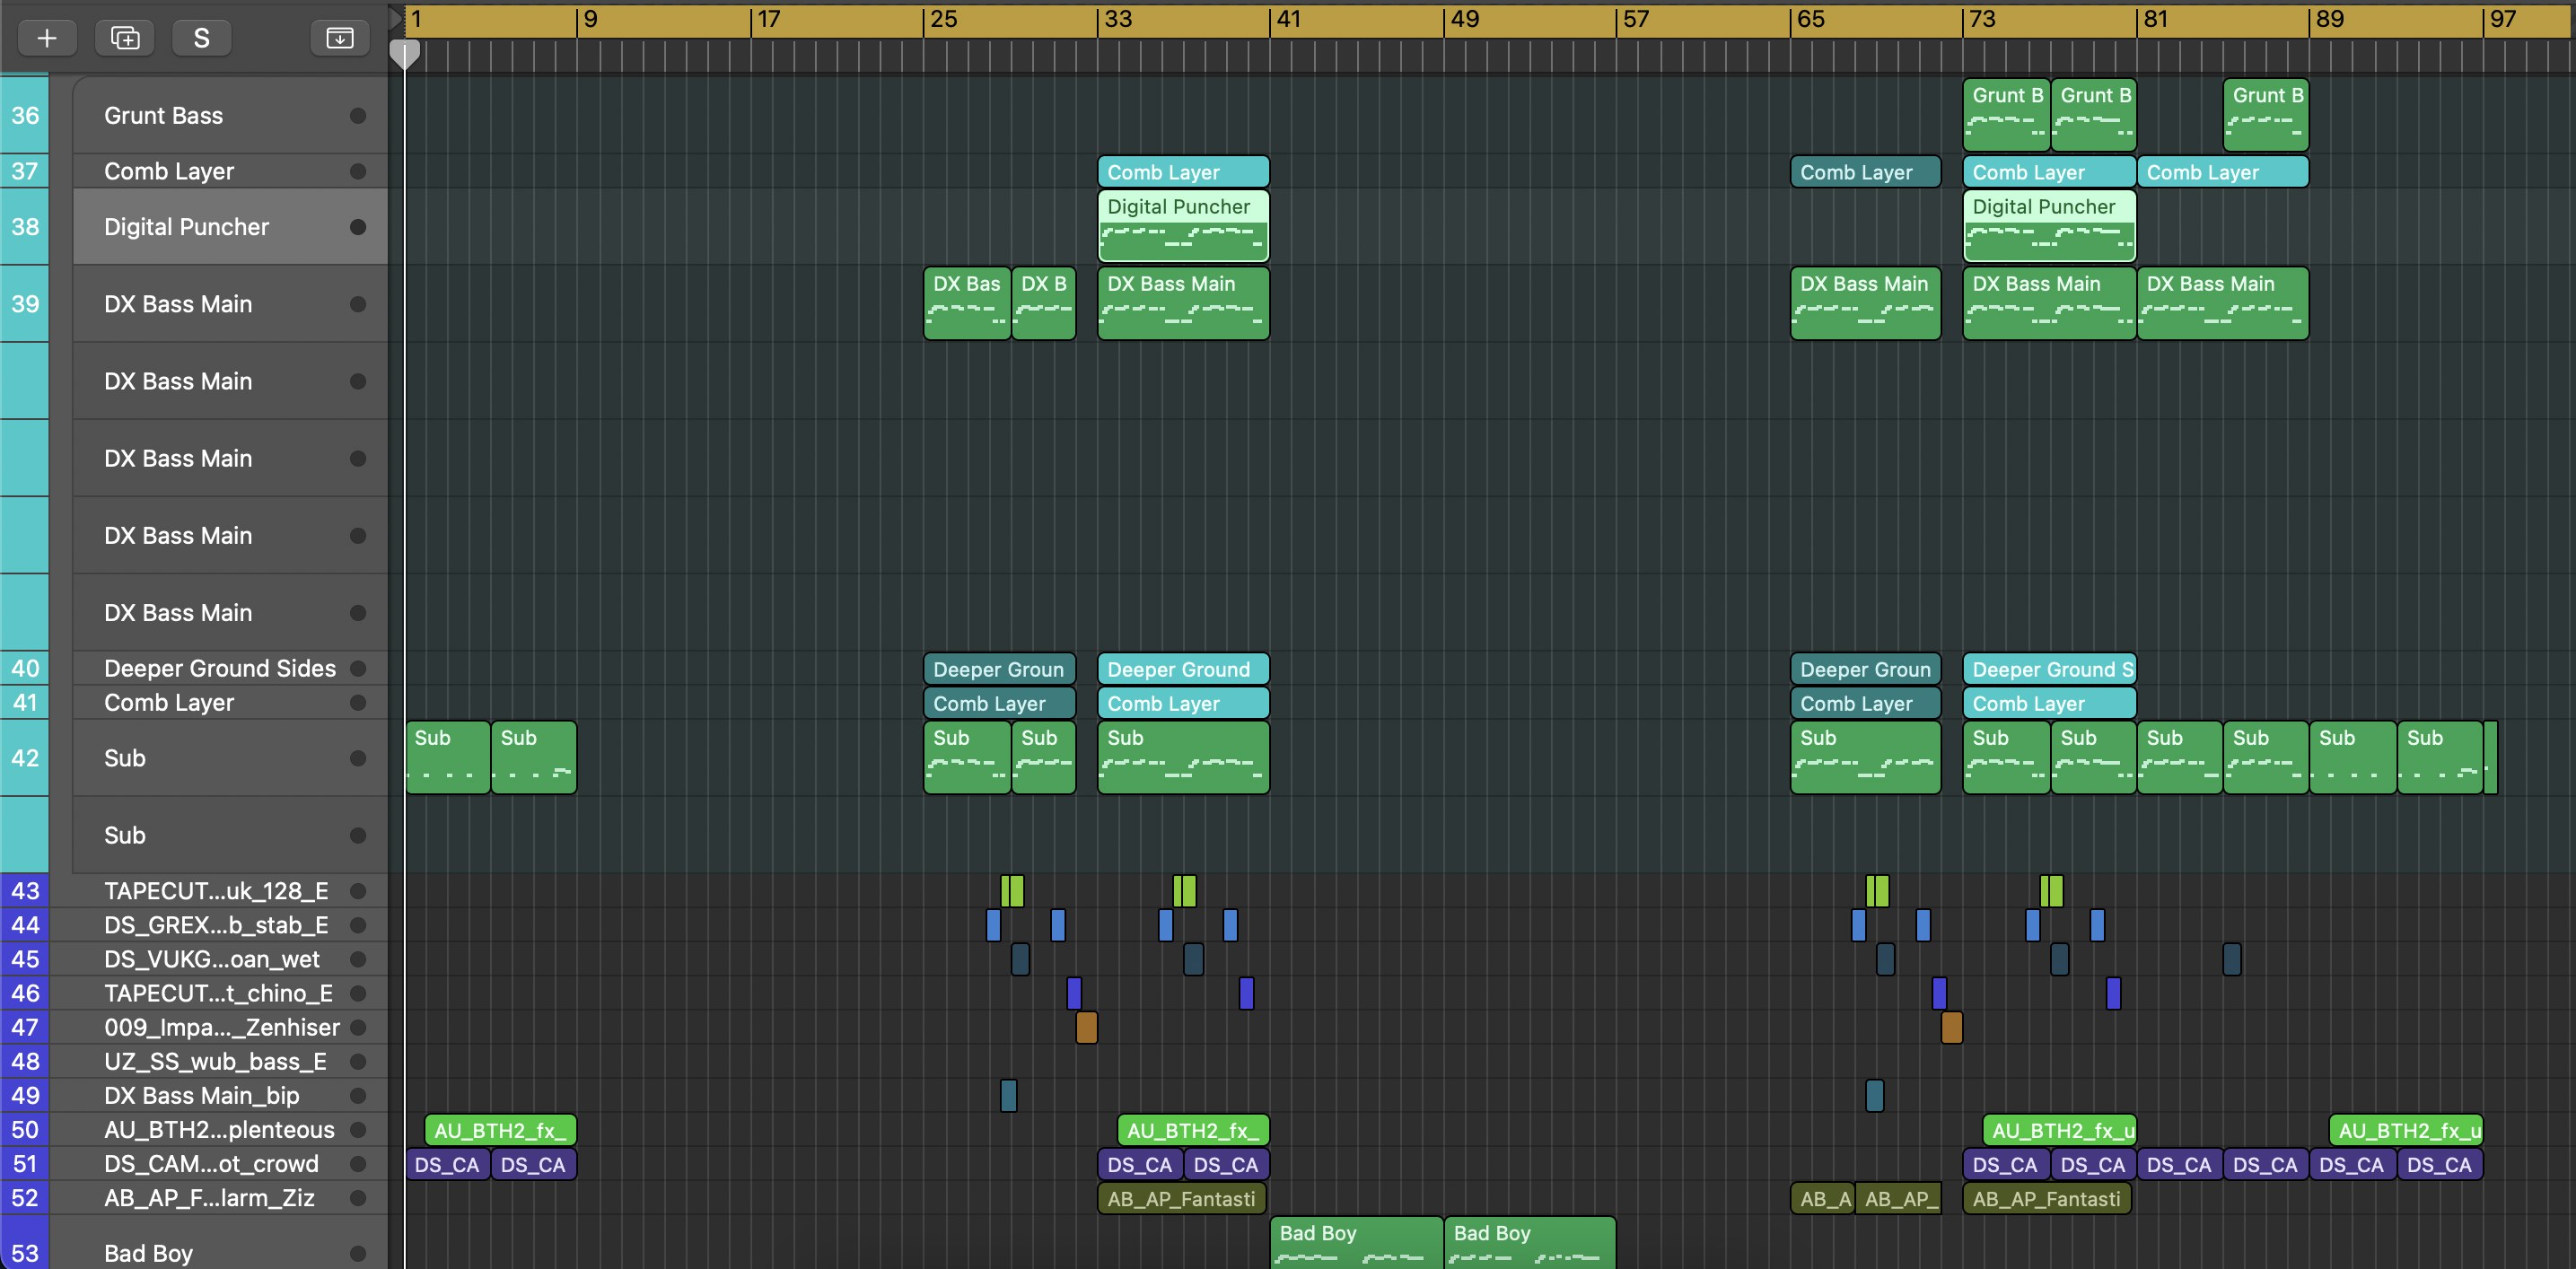
Task: Toggle the global Solo S button
Action: [x=201, y=38]
